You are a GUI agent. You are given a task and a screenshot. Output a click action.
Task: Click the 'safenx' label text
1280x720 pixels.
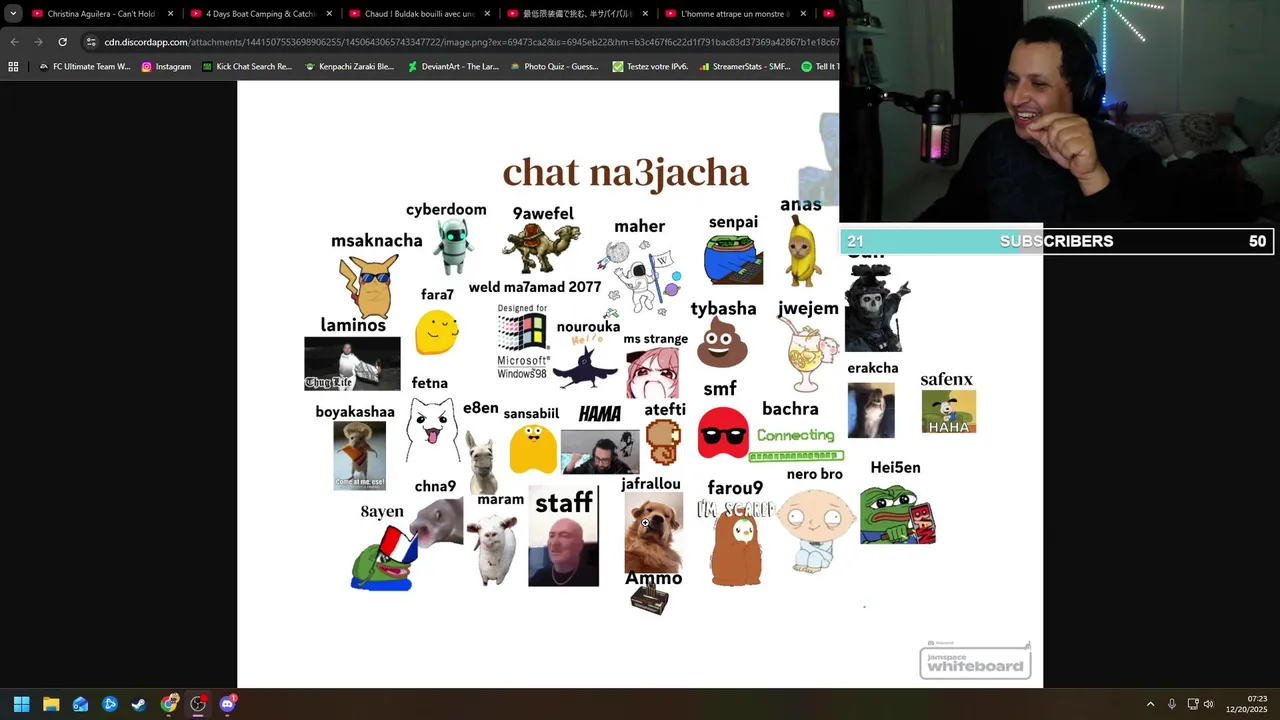946,380
